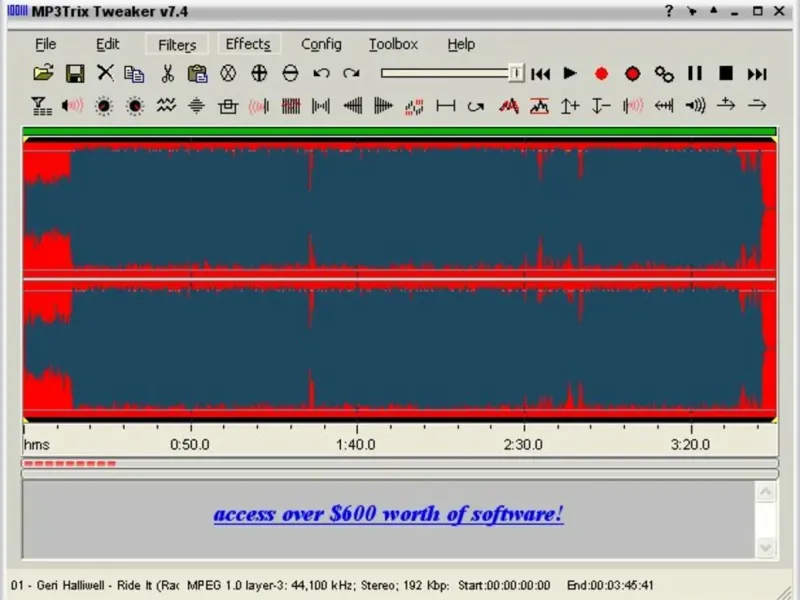Open the Effects menu

(248, 44)
